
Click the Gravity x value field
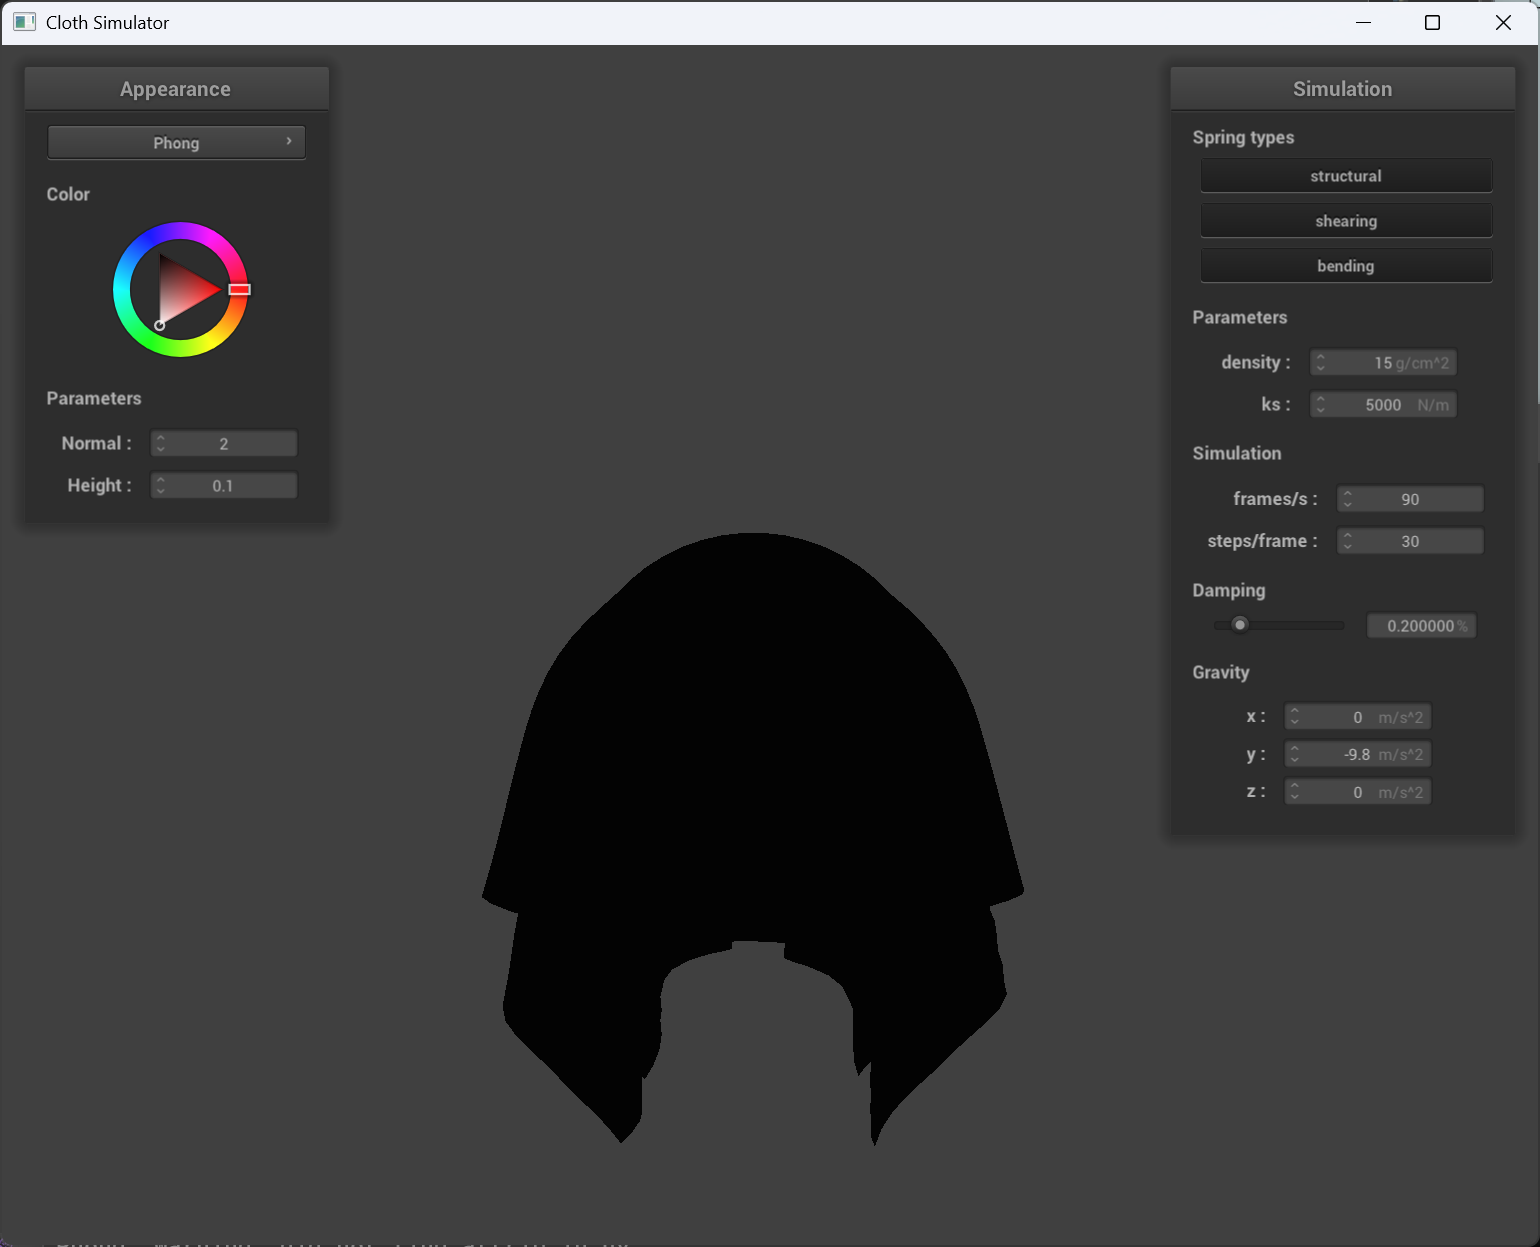[x=1357, y=717]
